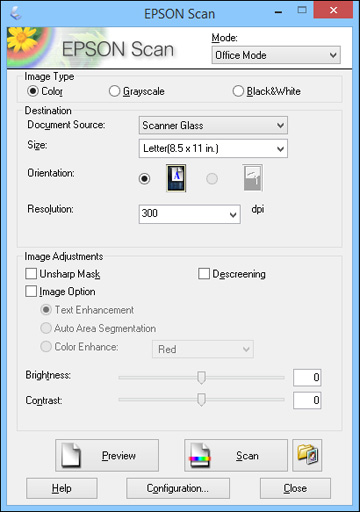Click the blank page icon on Preview

coord(71,455)
